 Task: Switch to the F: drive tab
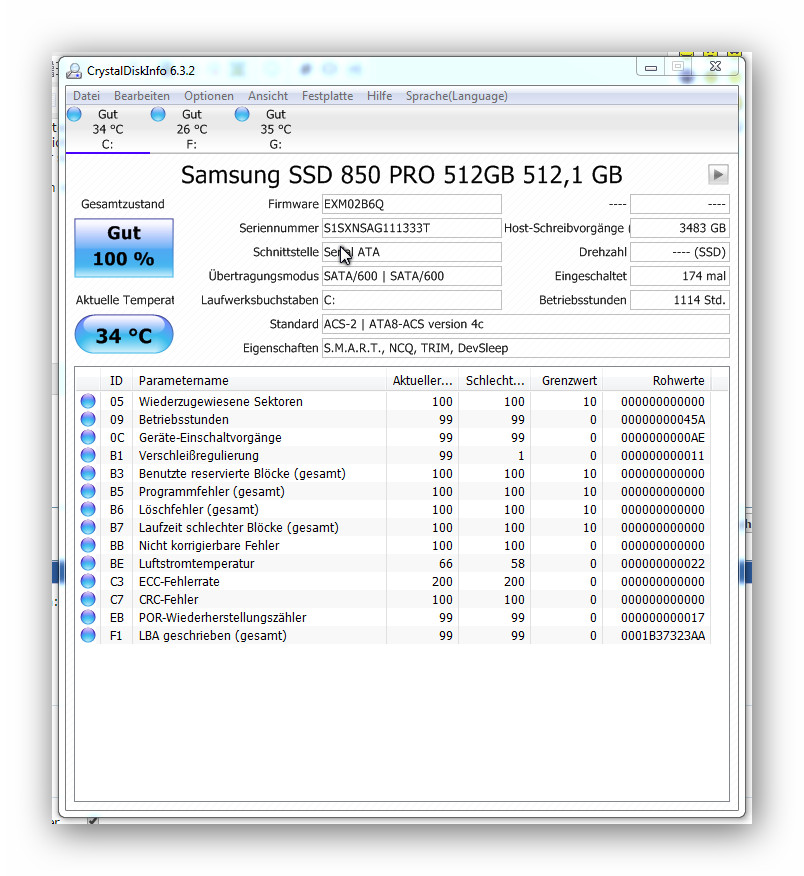192,129
